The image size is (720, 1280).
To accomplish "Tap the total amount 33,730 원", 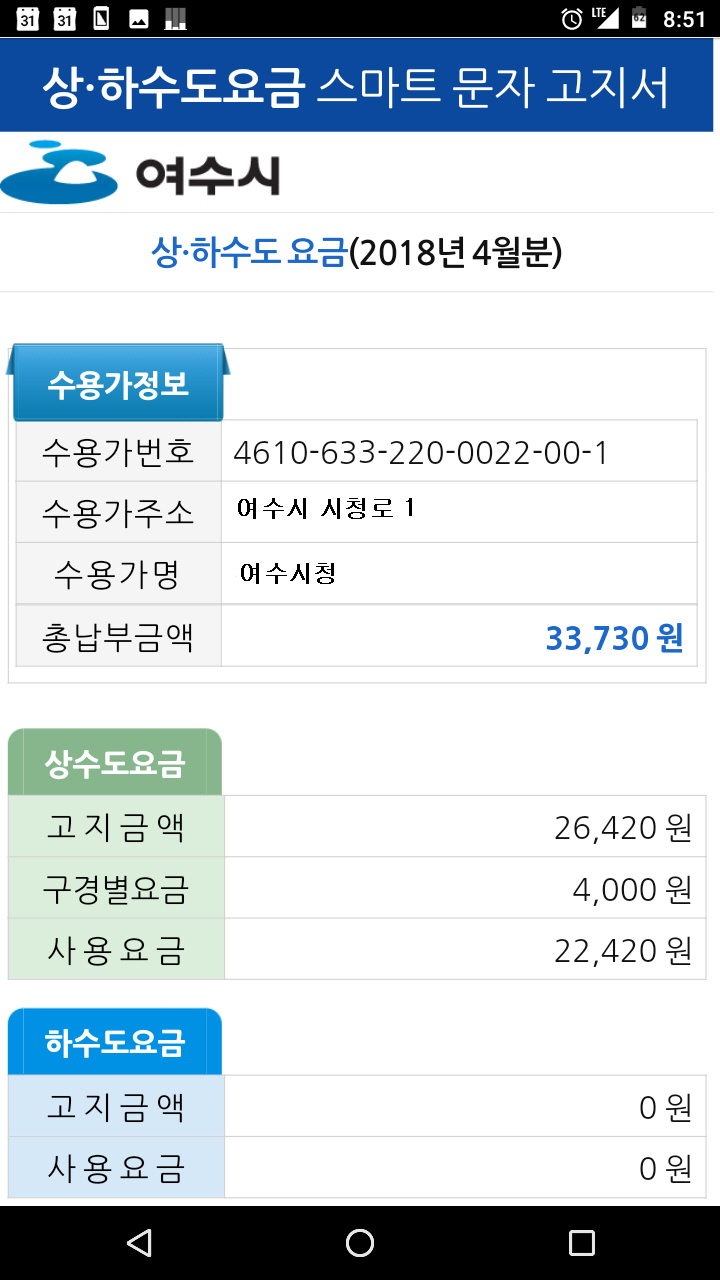I will [614, 637].
